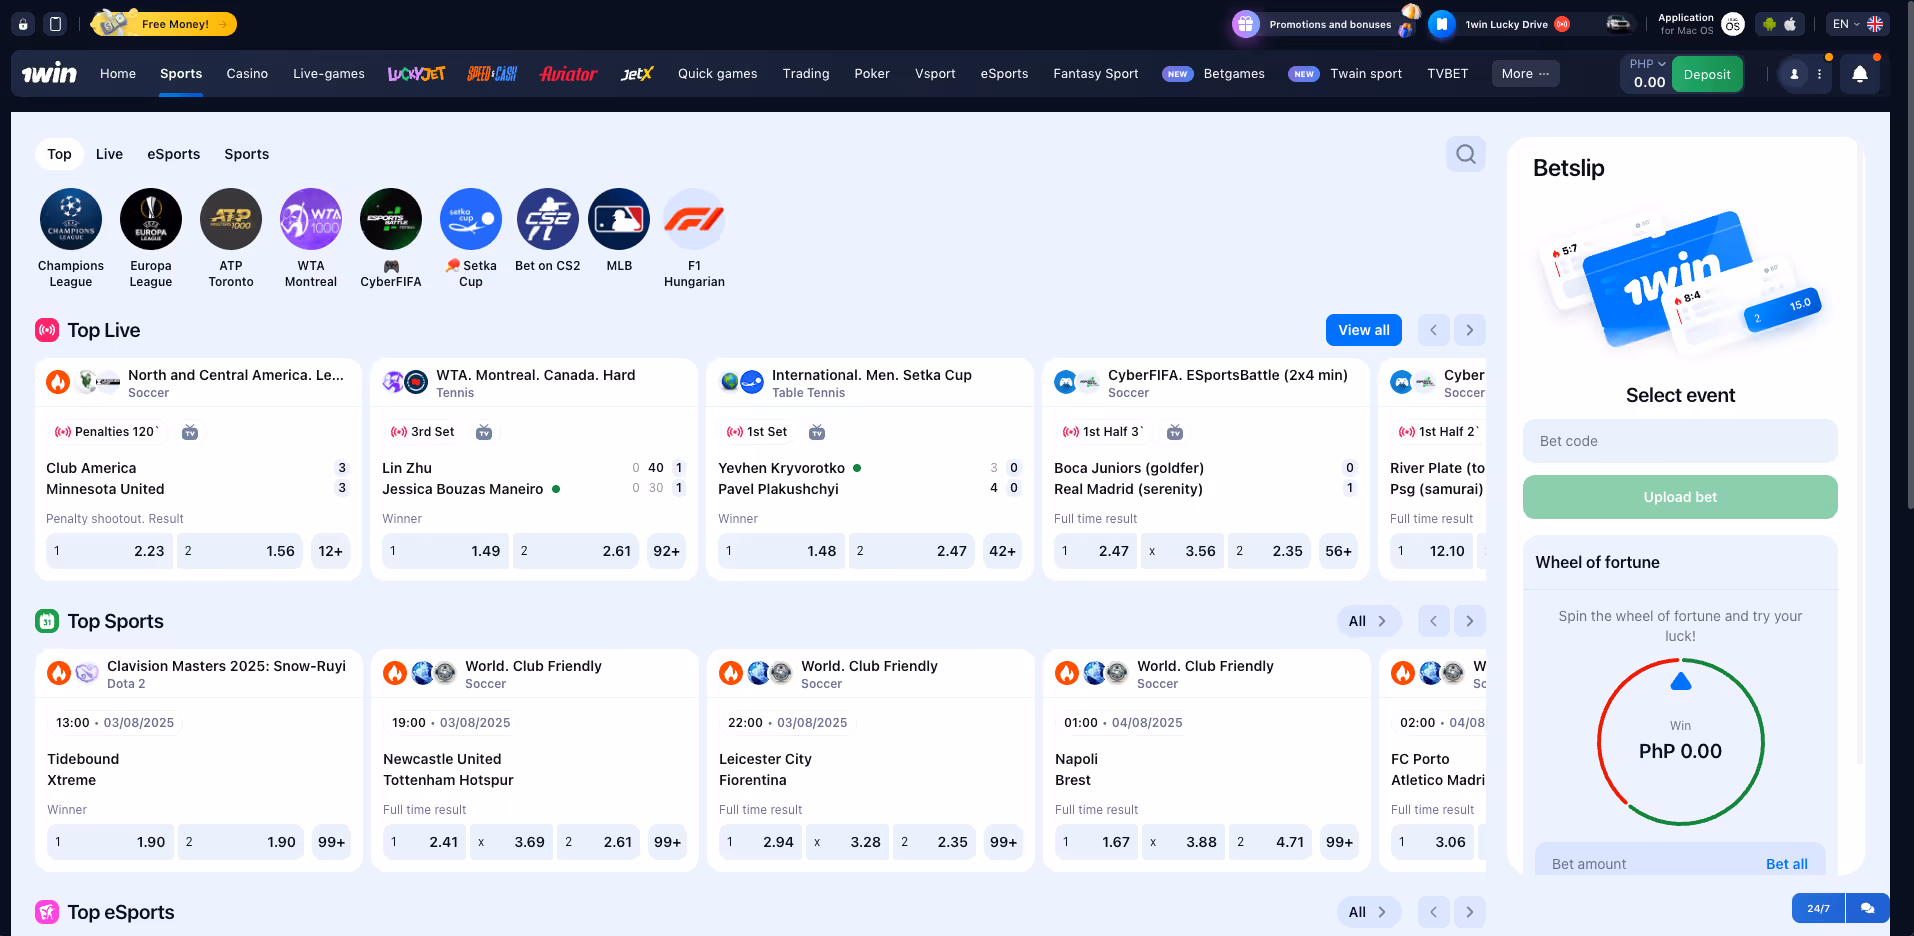
Task: Click the Android app download icon
Action: pos(1770,24)
